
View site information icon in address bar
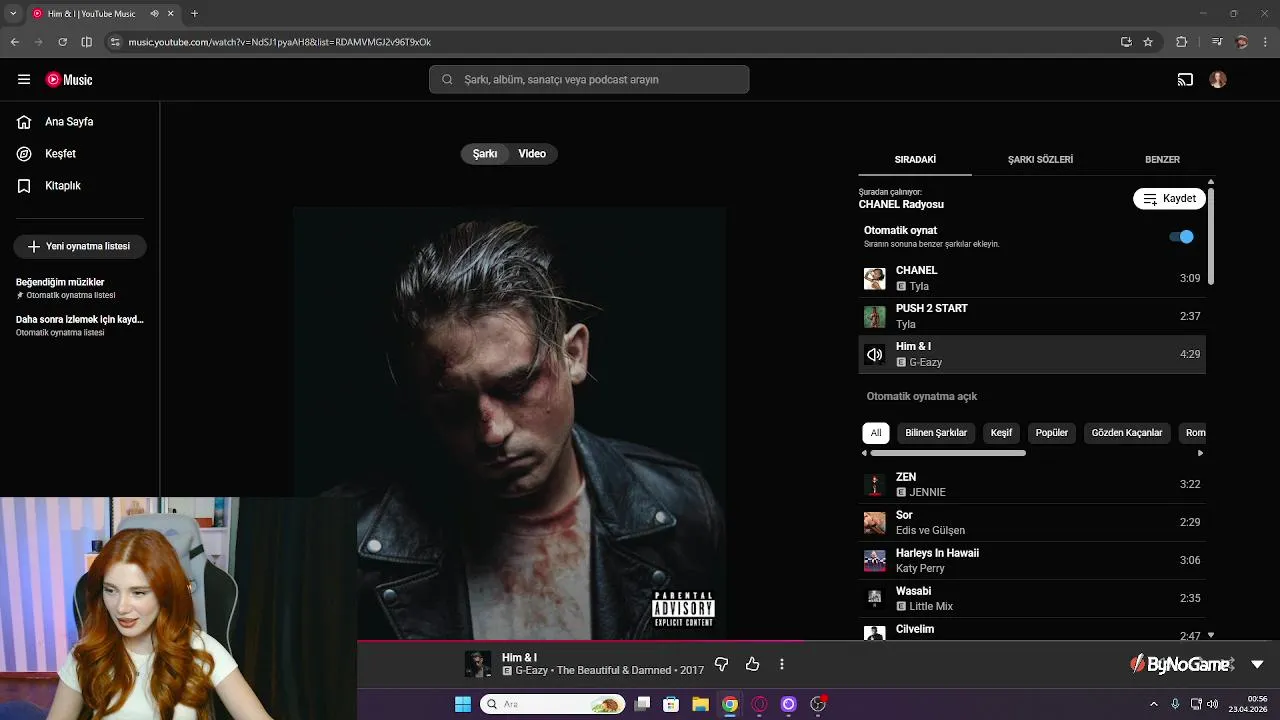point(115,42)
